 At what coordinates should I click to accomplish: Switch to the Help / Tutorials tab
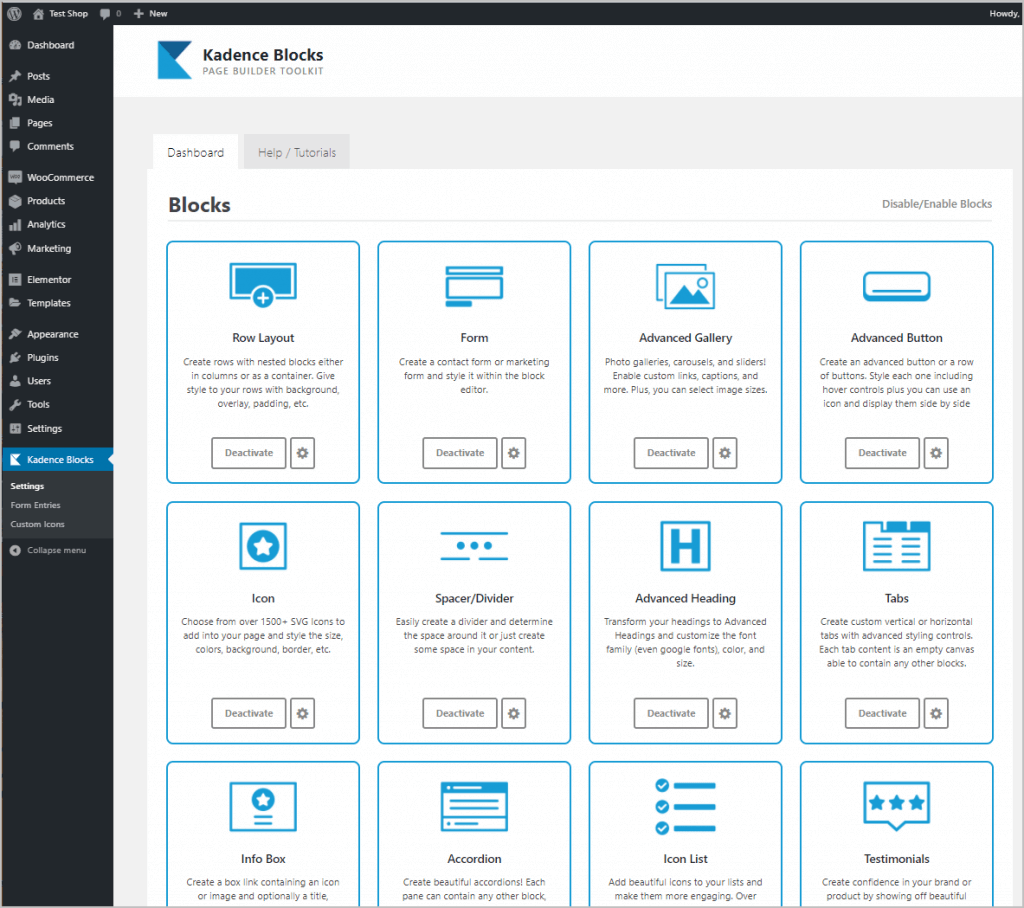297,153
